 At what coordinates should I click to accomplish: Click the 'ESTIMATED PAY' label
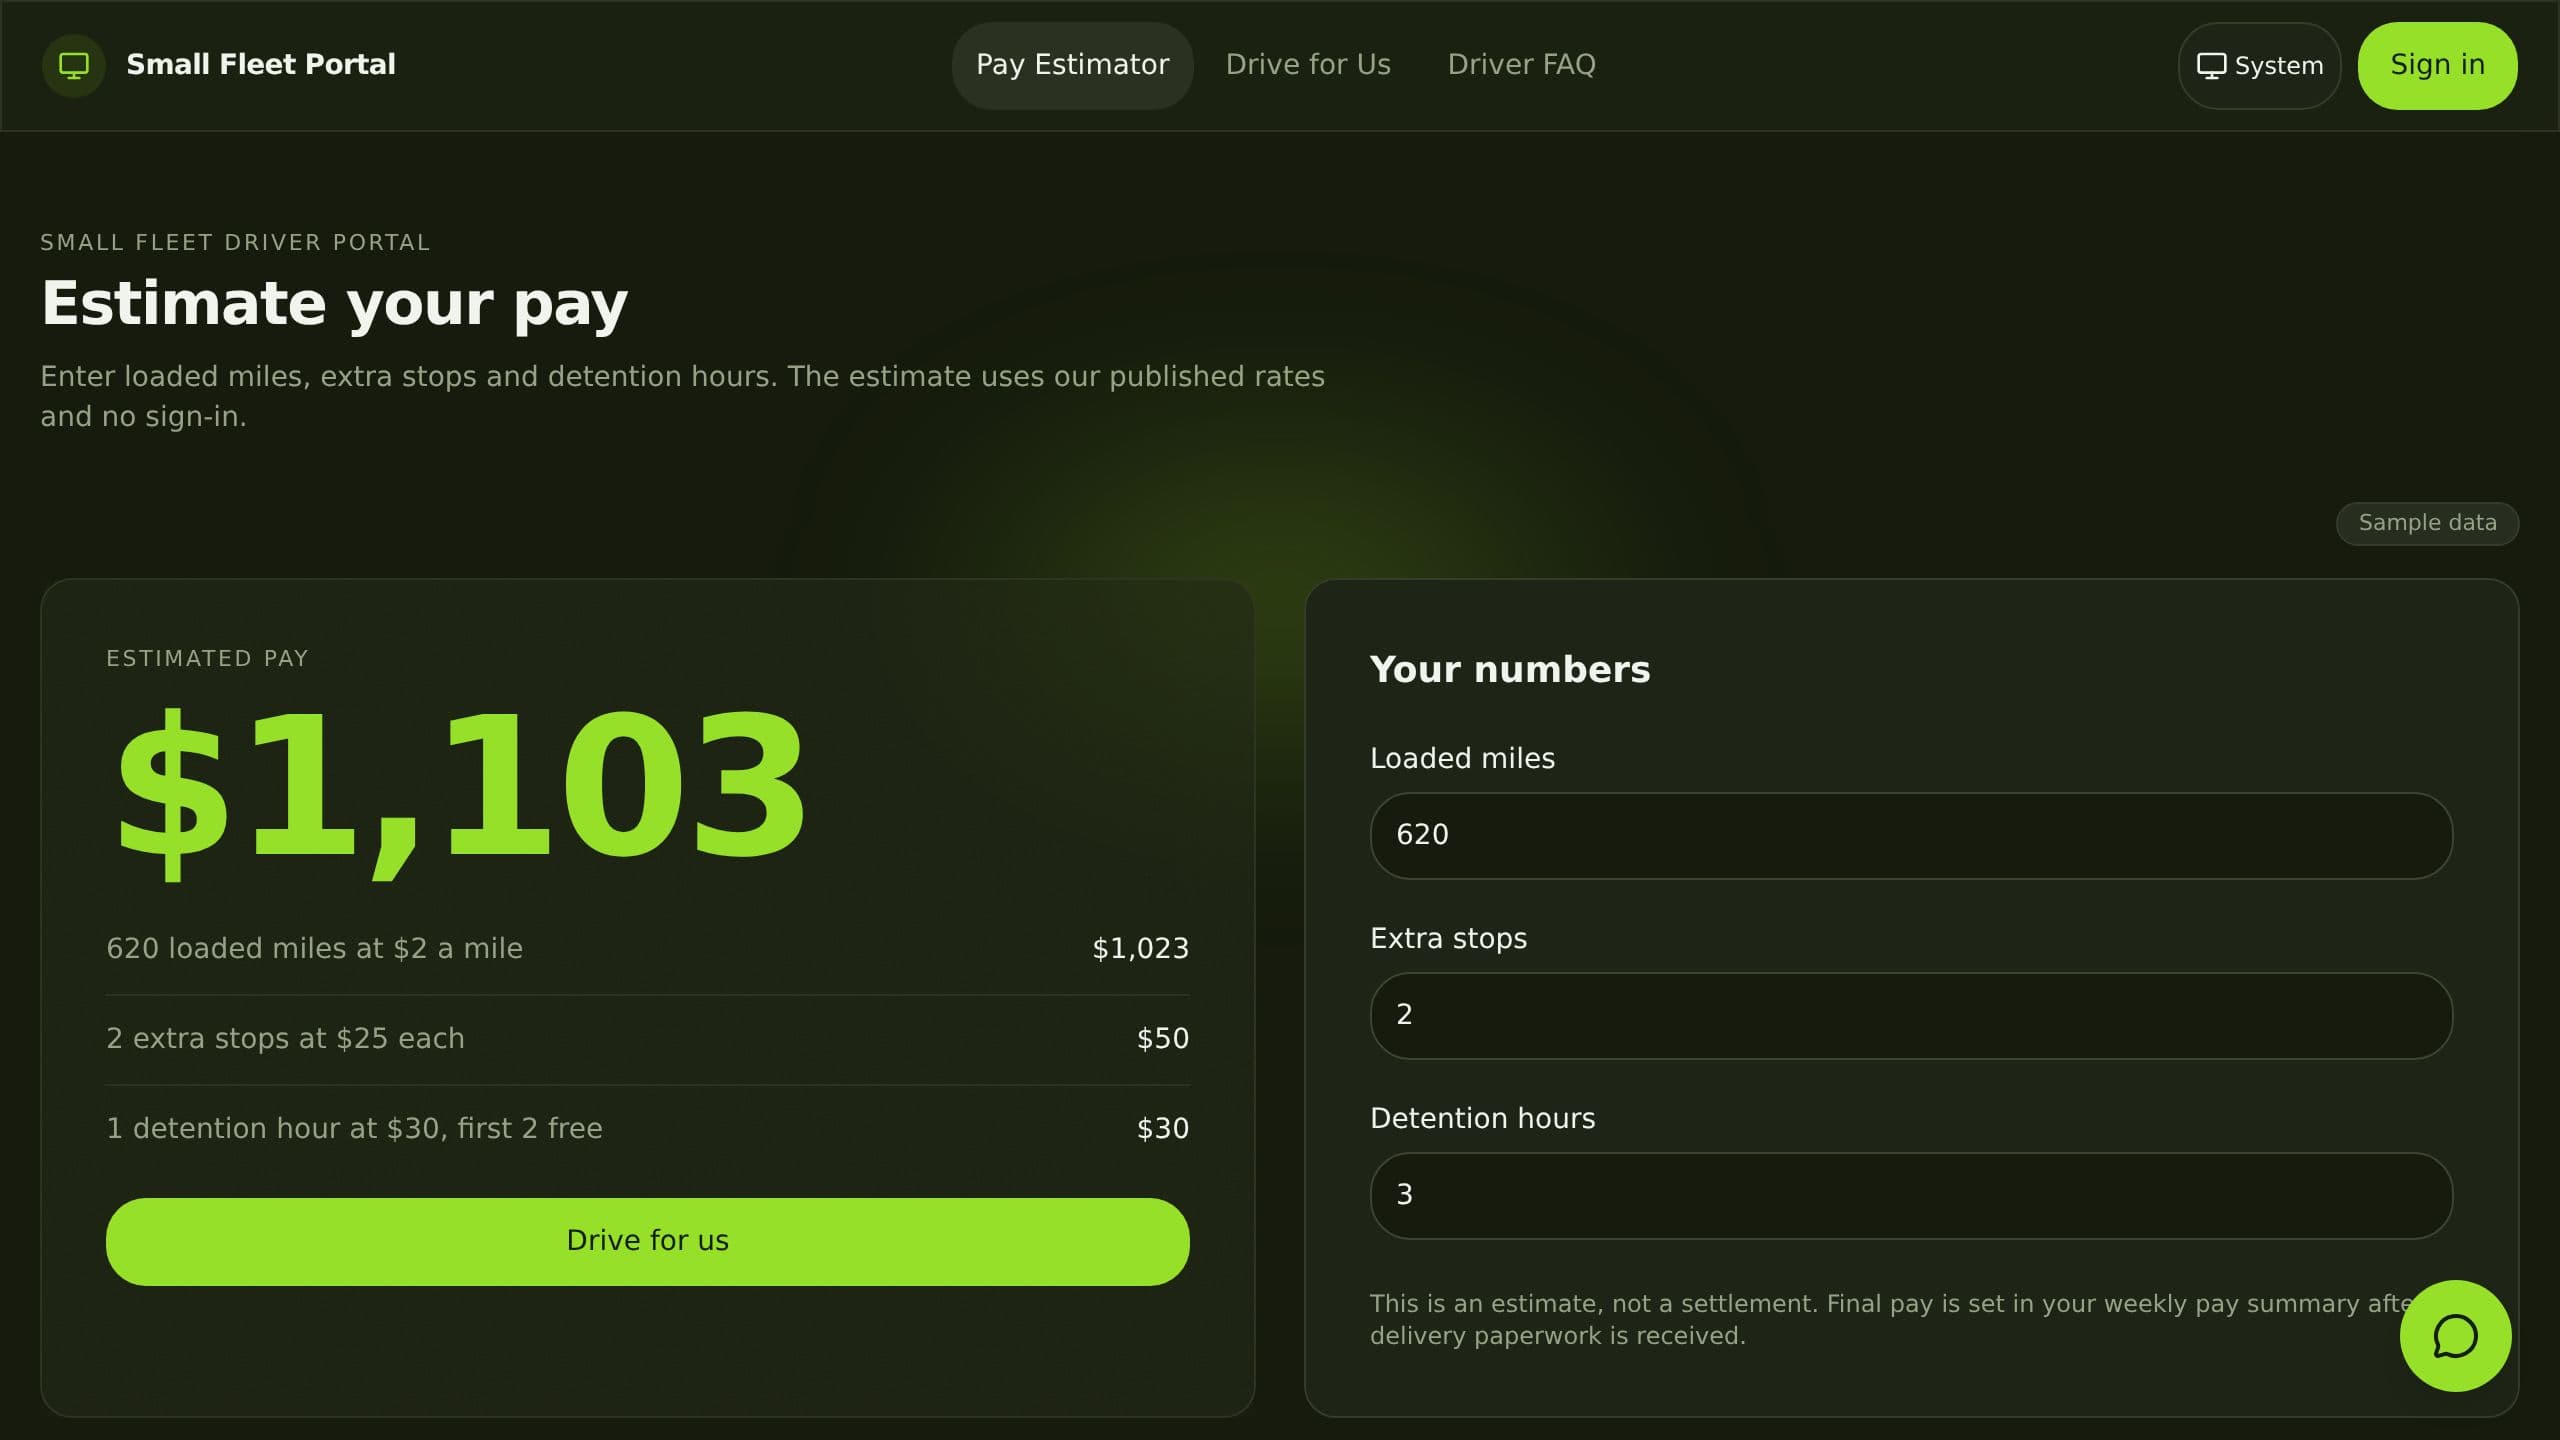coord(207,658)
